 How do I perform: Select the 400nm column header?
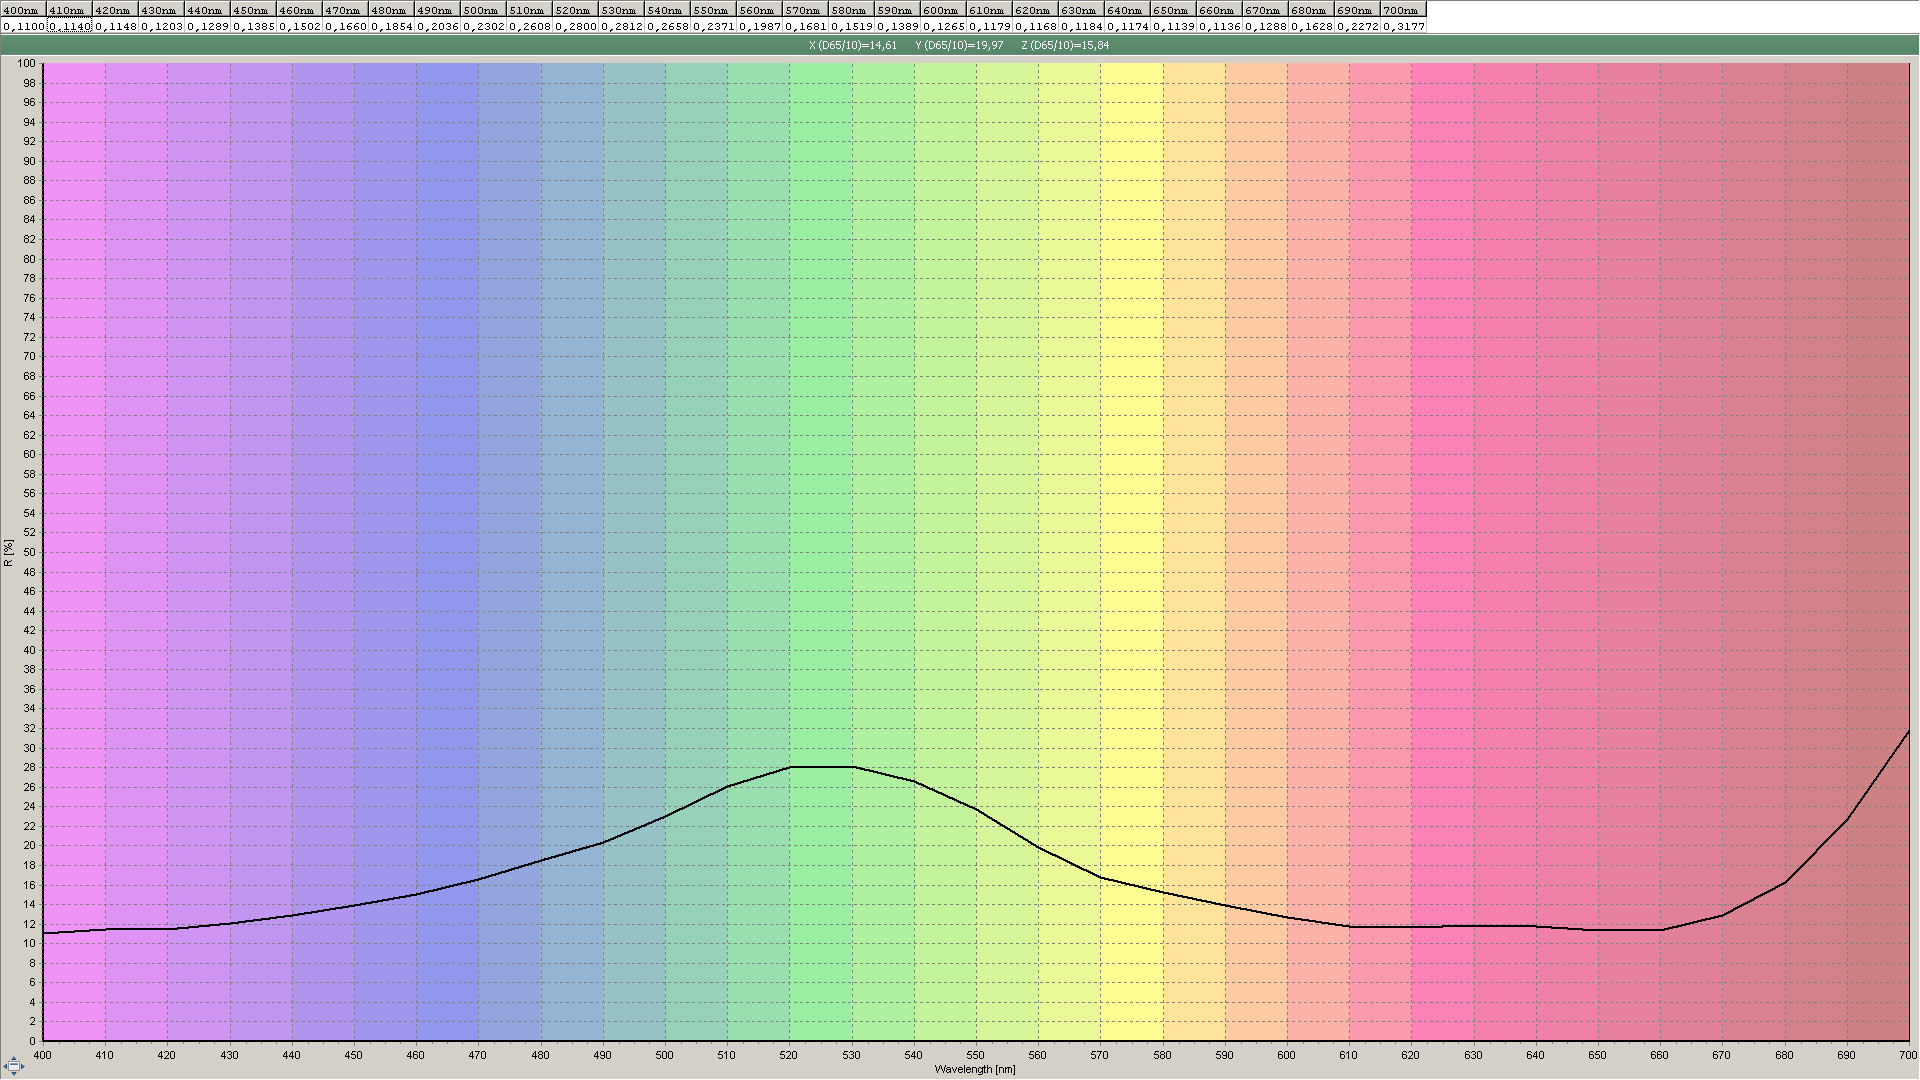click(x=22, y=10)
